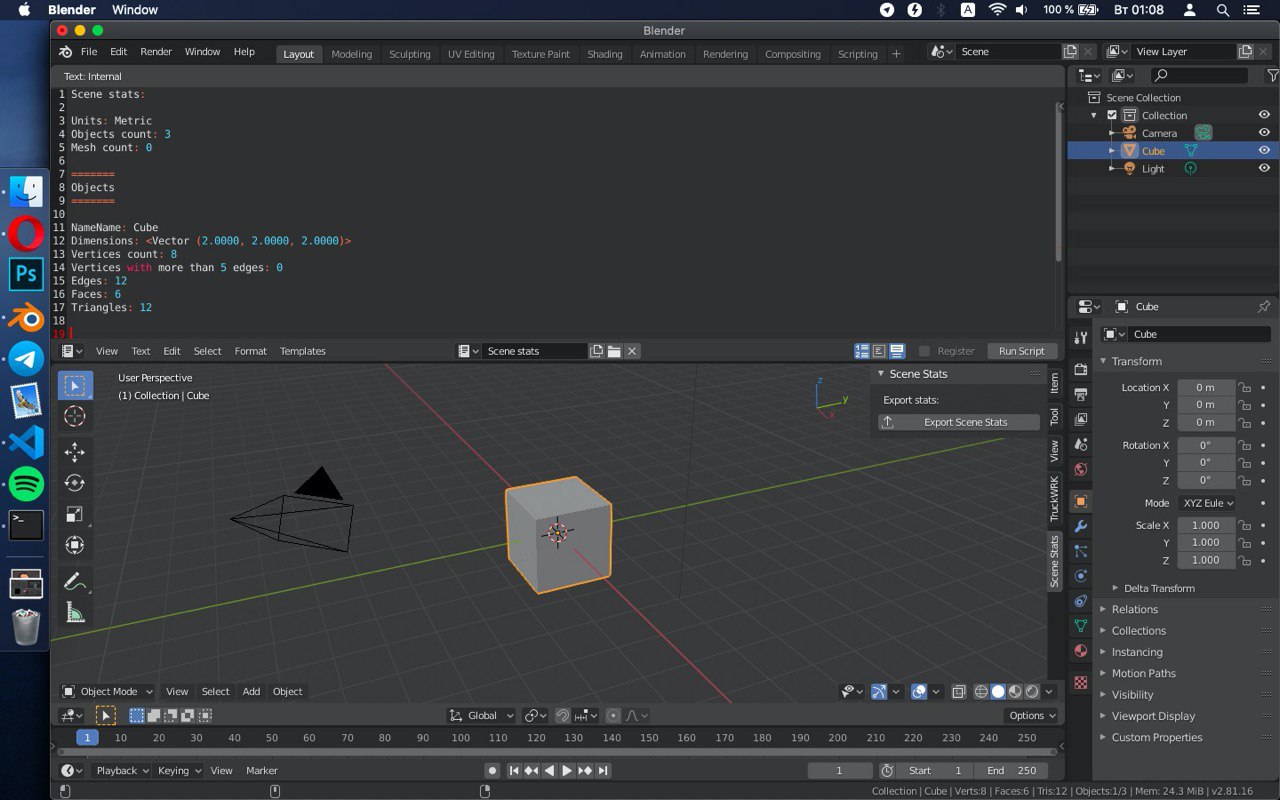
Task: Open the Render menu
Action: pos(156,52)
